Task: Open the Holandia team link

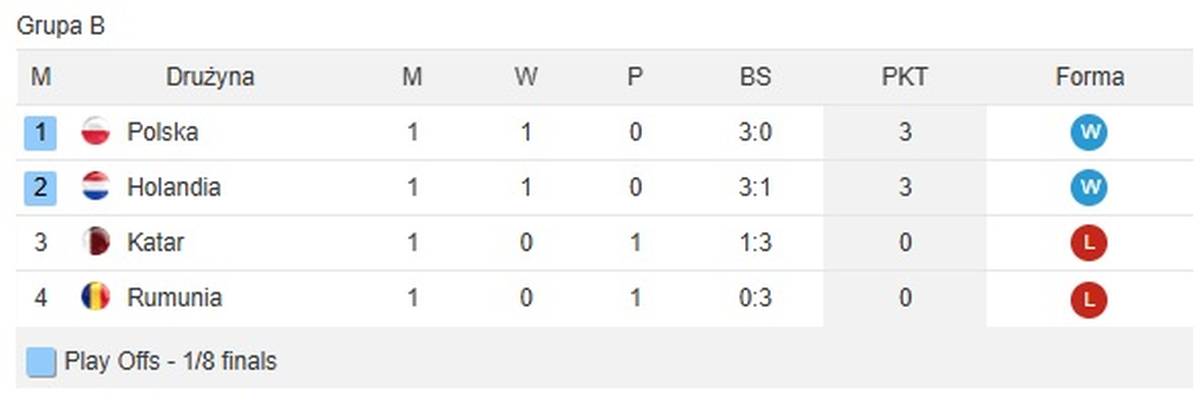Action: tap(173, 187)
